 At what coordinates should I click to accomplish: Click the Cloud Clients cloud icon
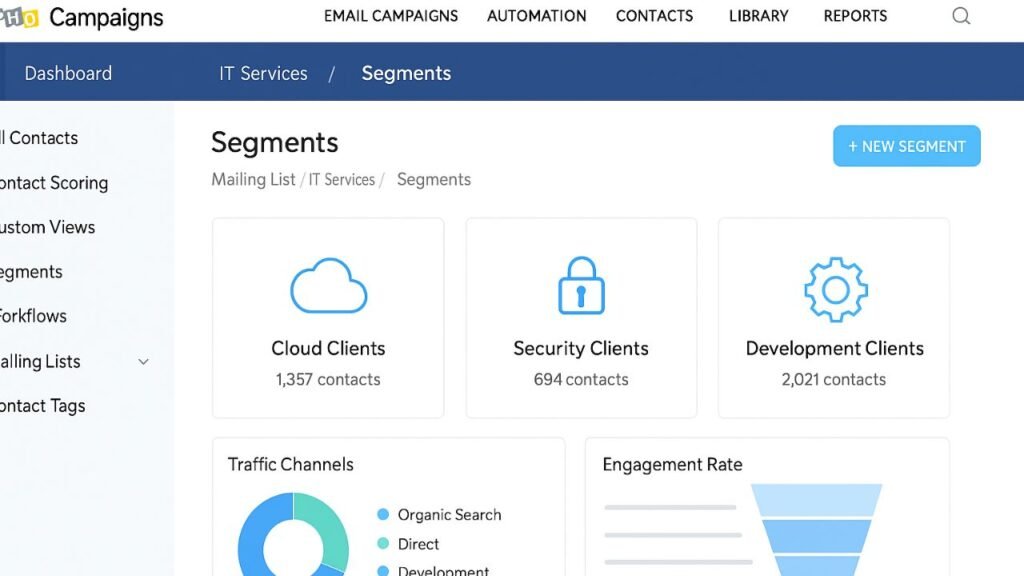tap(328, 286)
